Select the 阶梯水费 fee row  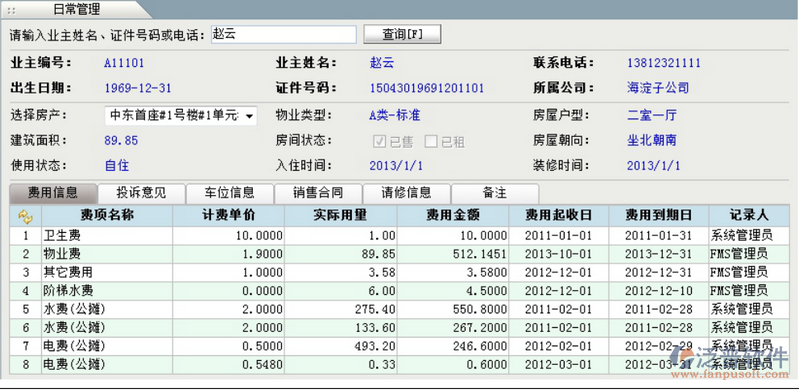click(400, 291)
